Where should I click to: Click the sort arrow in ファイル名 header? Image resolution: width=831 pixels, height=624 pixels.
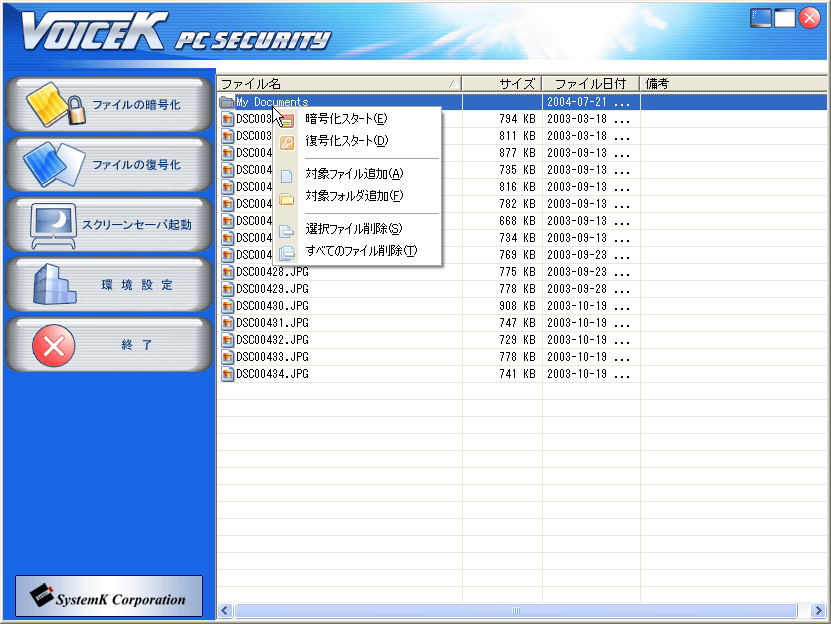(x=453, y=84)
